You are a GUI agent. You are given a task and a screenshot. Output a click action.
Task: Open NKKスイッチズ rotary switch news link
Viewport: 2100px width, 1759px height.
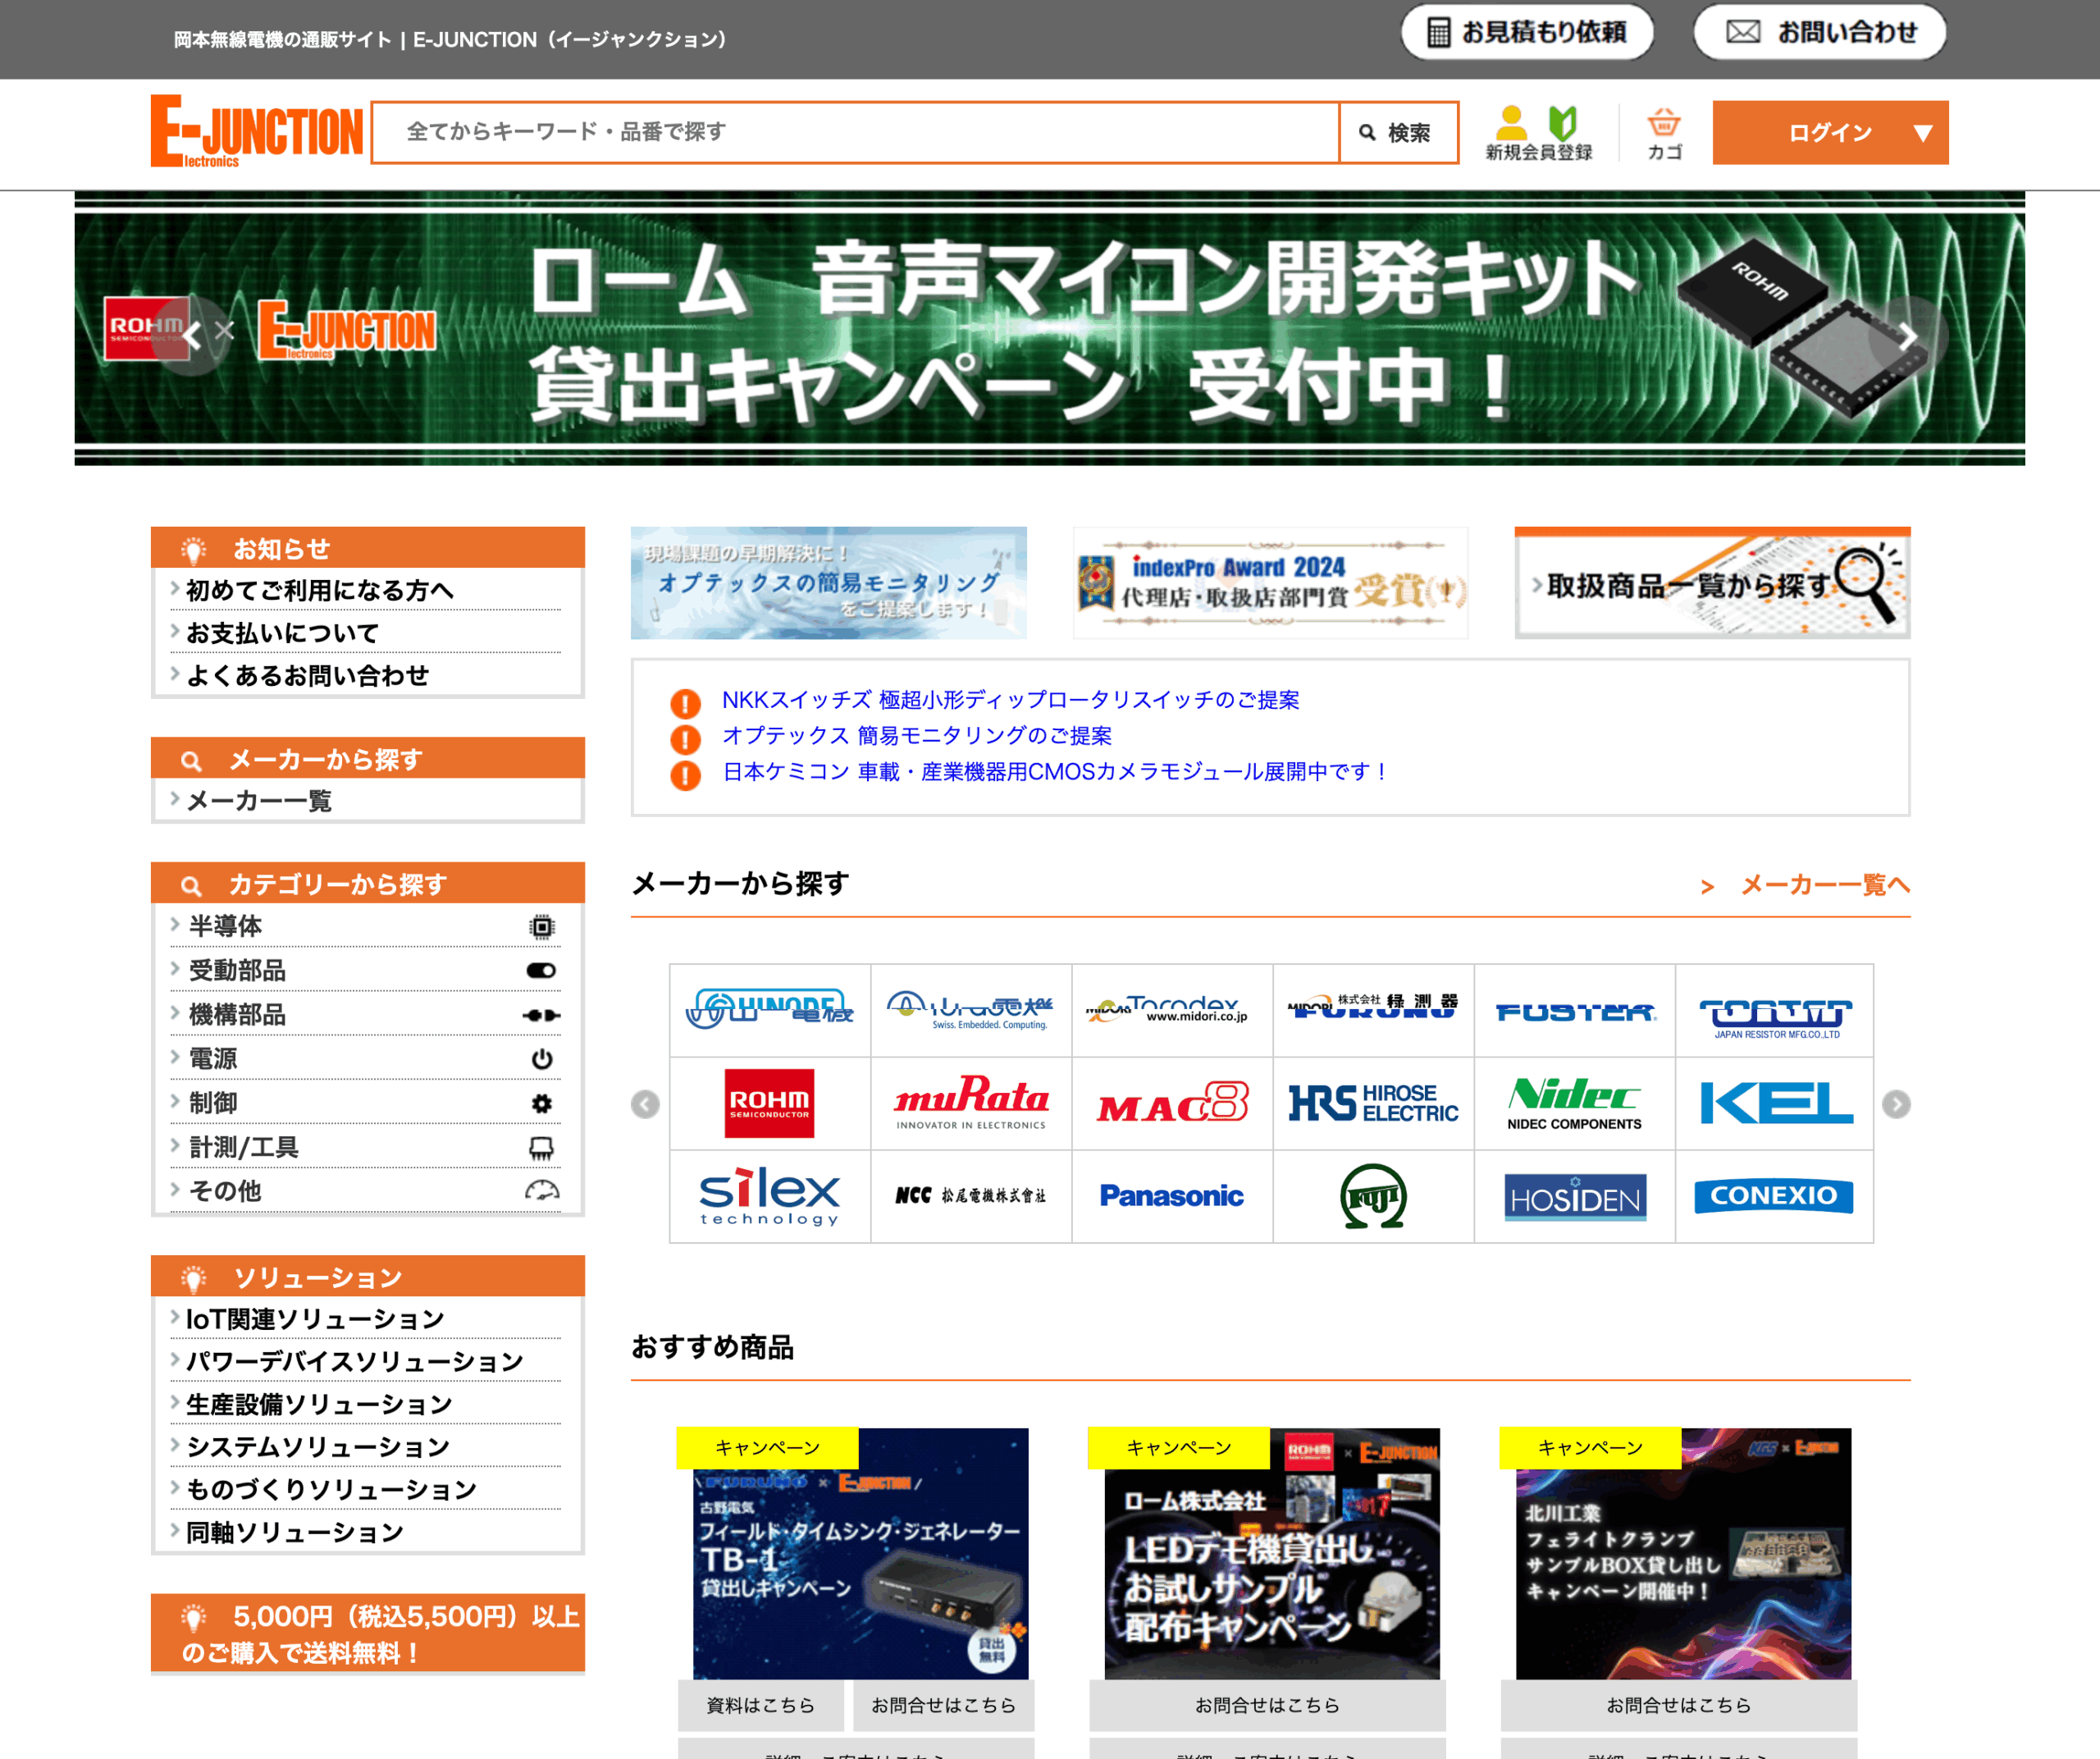click(x=1011, y=699)
